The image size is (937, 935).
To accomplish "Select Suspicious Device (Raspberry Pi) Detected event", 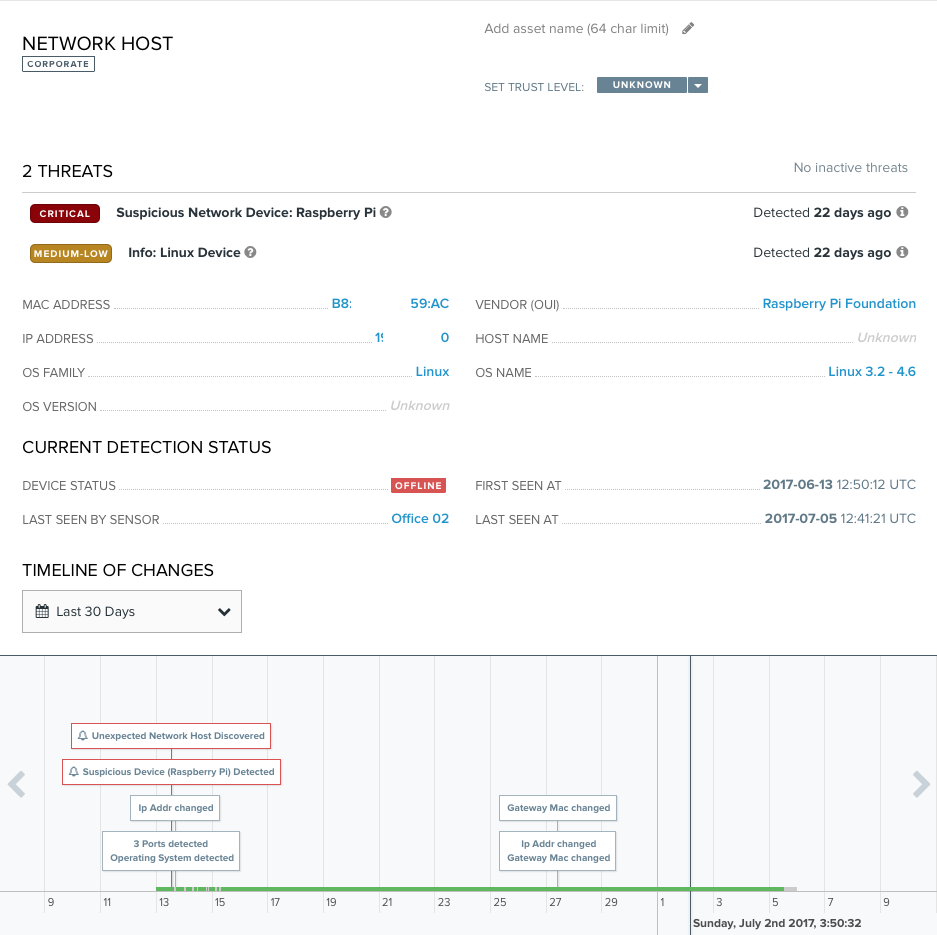I will [x=171, y=772].
